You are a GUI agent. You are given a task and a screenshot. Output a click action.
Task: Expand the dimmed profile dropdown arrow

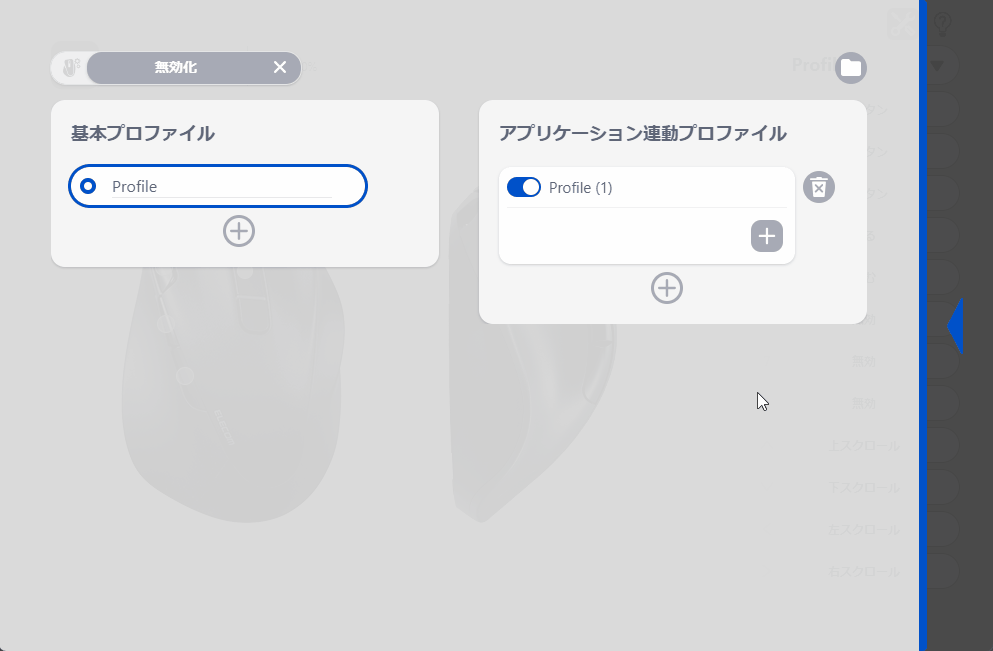click(937, 65)
